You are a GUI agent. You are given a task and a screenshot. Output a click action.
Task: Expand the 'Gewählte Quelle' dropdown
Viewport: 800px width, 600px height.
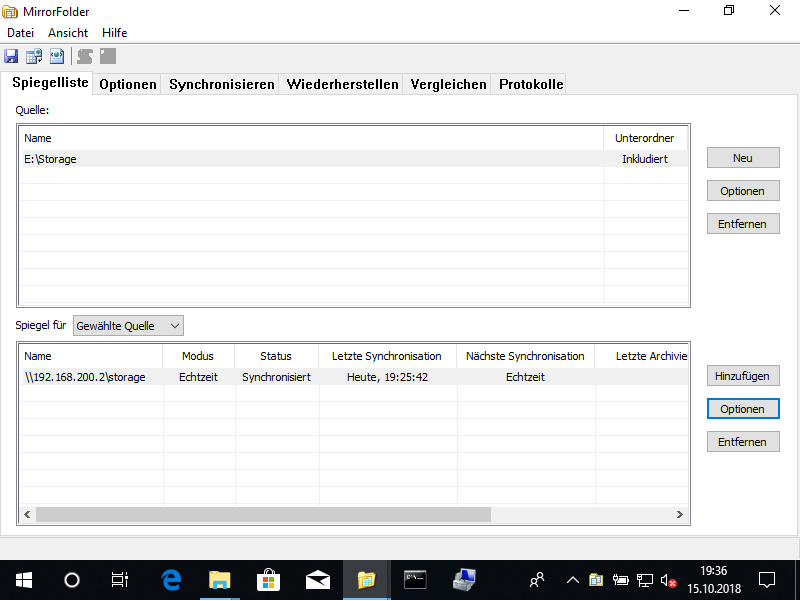[x=129, y=325]
